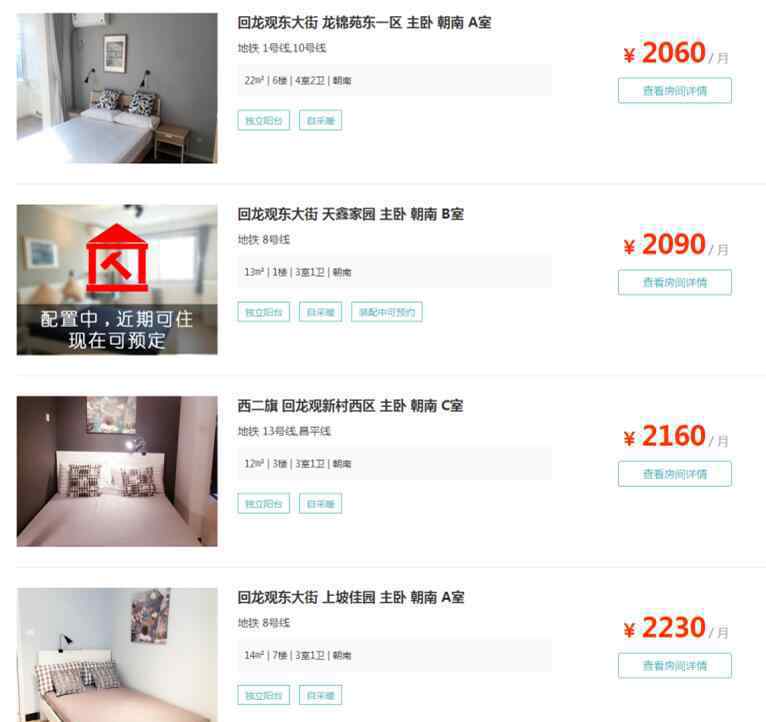The image size is (766, 722).
Task: Click 查看房间详情 button for the ¥2230 room
Action: point(675,665)
